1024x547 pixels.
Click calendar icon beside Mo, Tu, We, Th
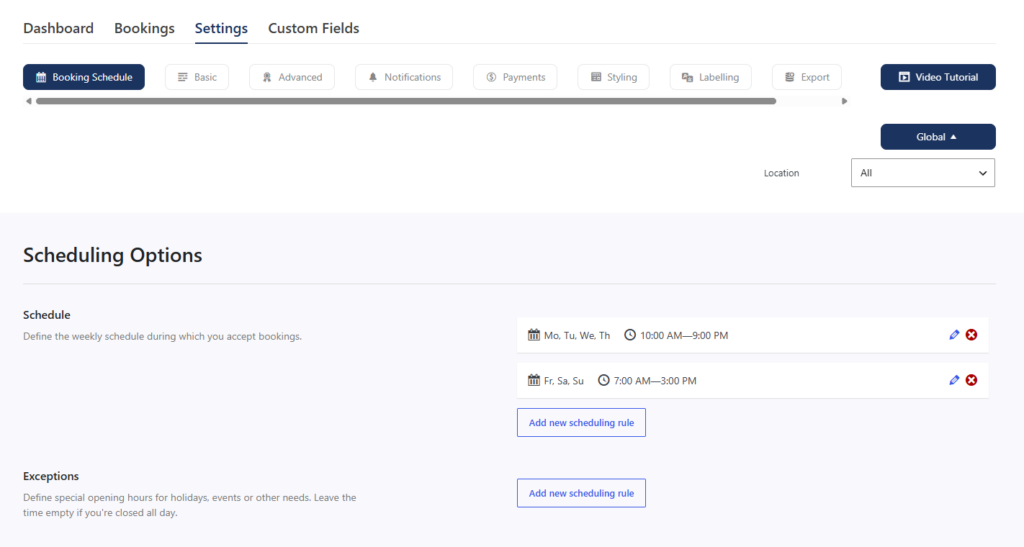click(x=534, y=335)
